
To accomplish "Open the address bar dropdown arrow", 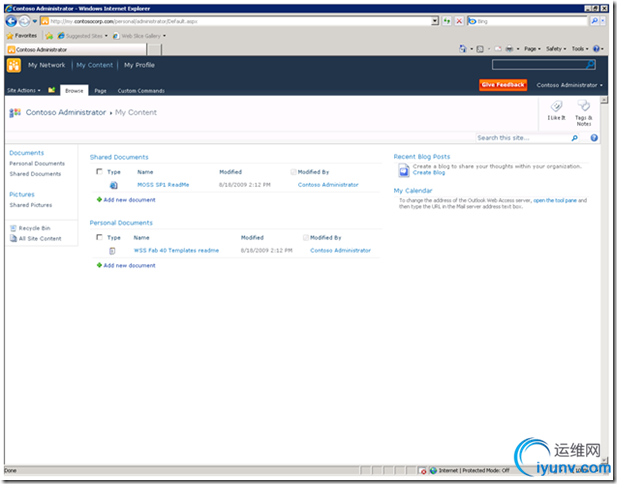I will (435, 21).
